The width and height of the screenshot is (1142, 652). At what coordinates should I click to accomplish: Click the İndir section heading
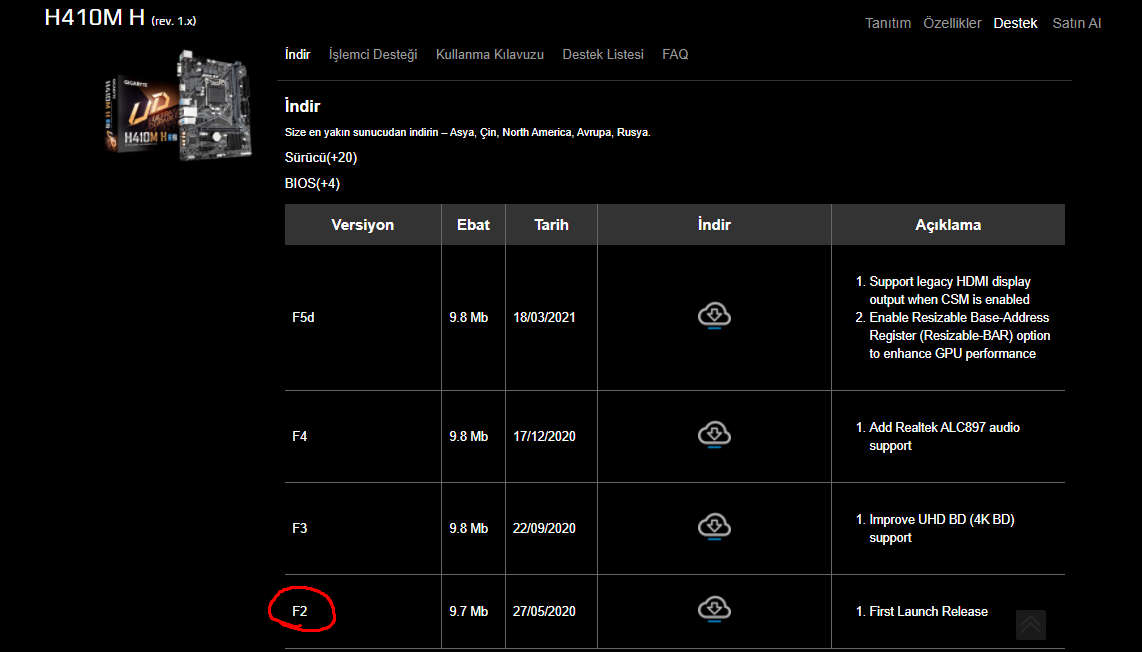(x=302, y=106)
